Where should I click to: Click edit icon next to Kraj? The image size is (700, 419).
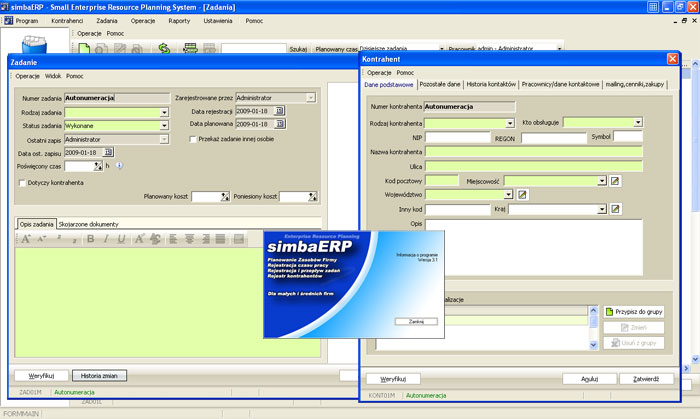click(x=615, y=209)
